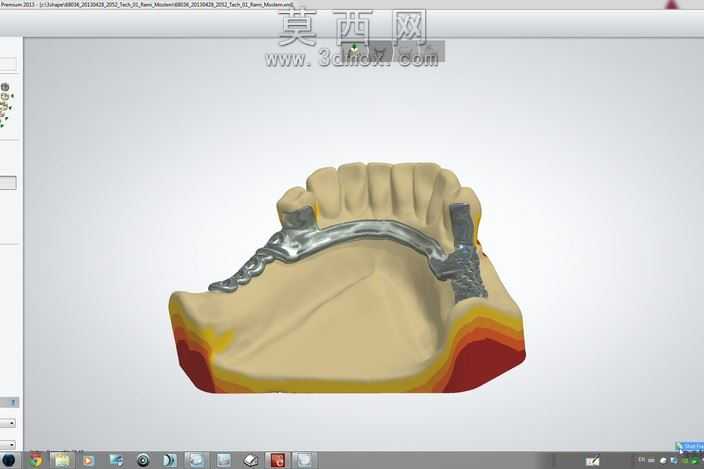Viewport: 704px width, 469px height.
Task: Click the pen tablet input tray icon
Action: point(593,461)
